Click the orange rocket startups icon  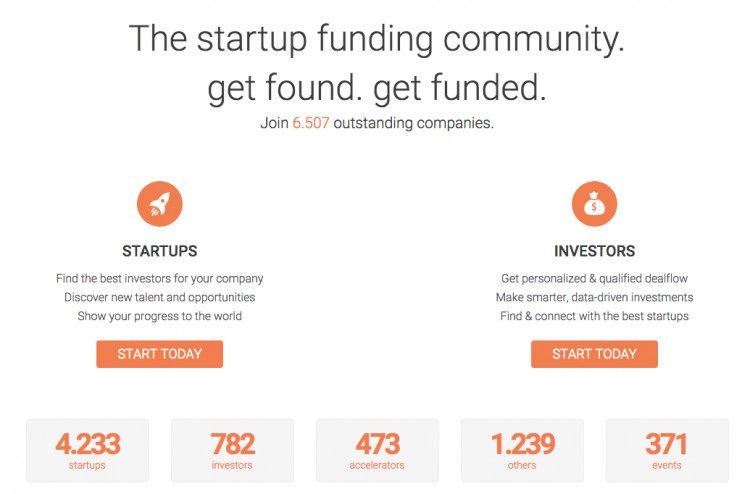click(160, 204)
